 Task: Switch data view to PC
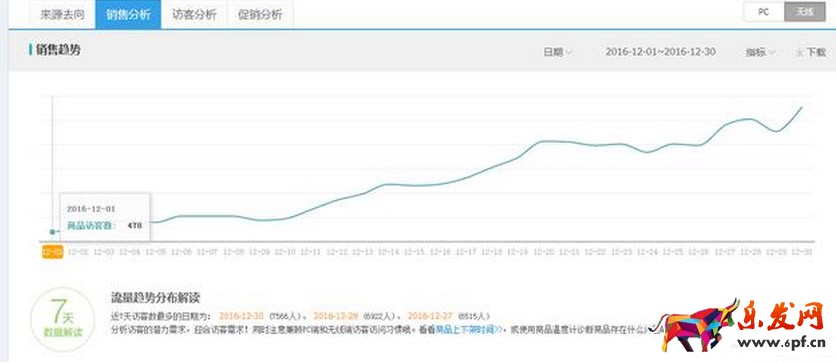click(x=763, y=12)
